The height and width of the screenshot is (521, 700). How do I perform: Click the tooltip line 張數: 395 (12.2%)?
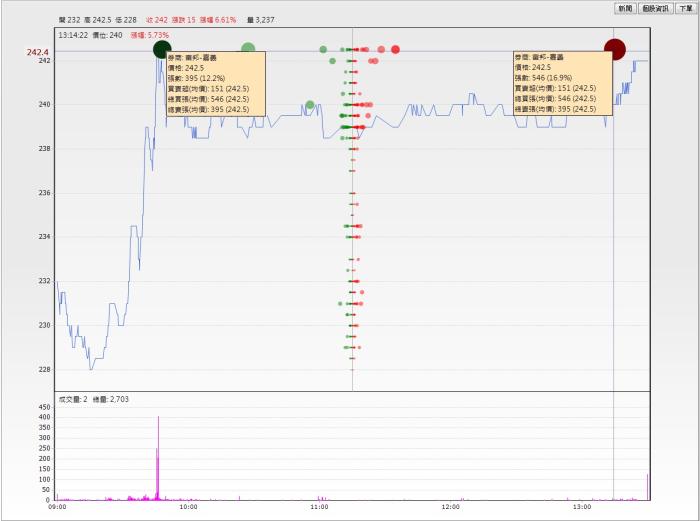pyautogui.click(x=196, y=79)
